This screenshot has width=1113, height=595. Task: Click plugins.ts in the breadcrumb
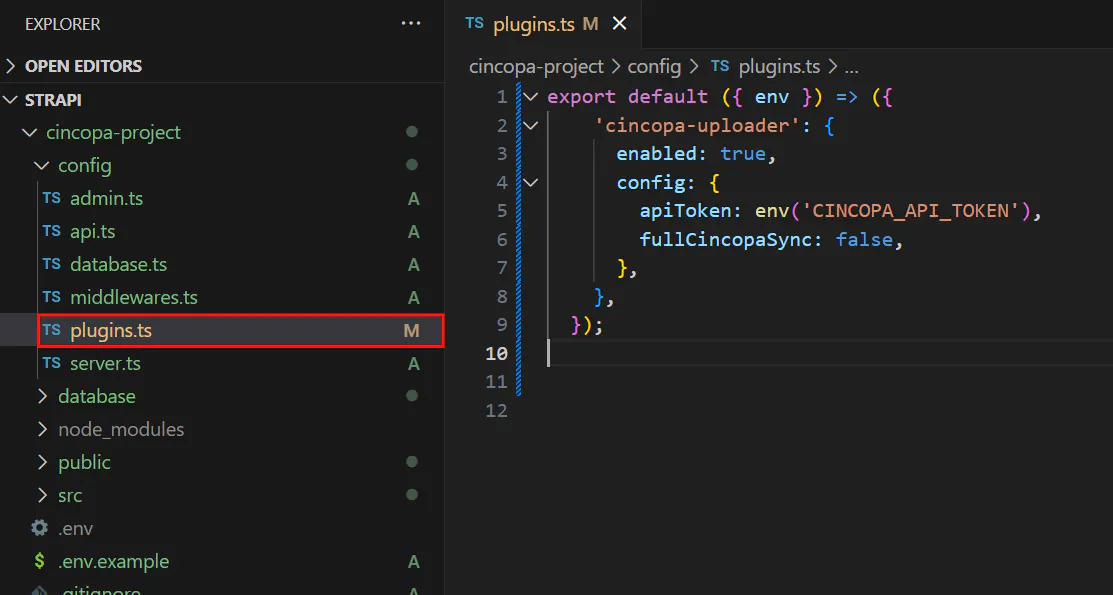(779, 67)
